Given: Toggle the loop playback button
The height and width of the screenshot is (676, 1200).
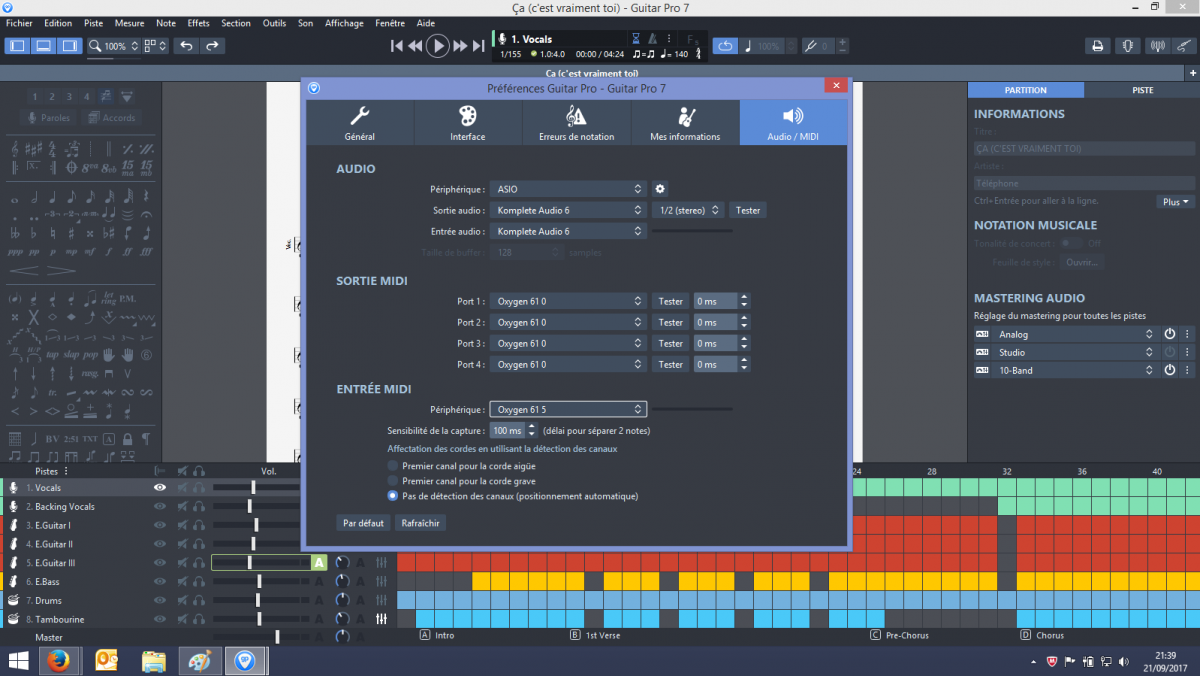Looking at the screenshot, I should tap(726, 46).
